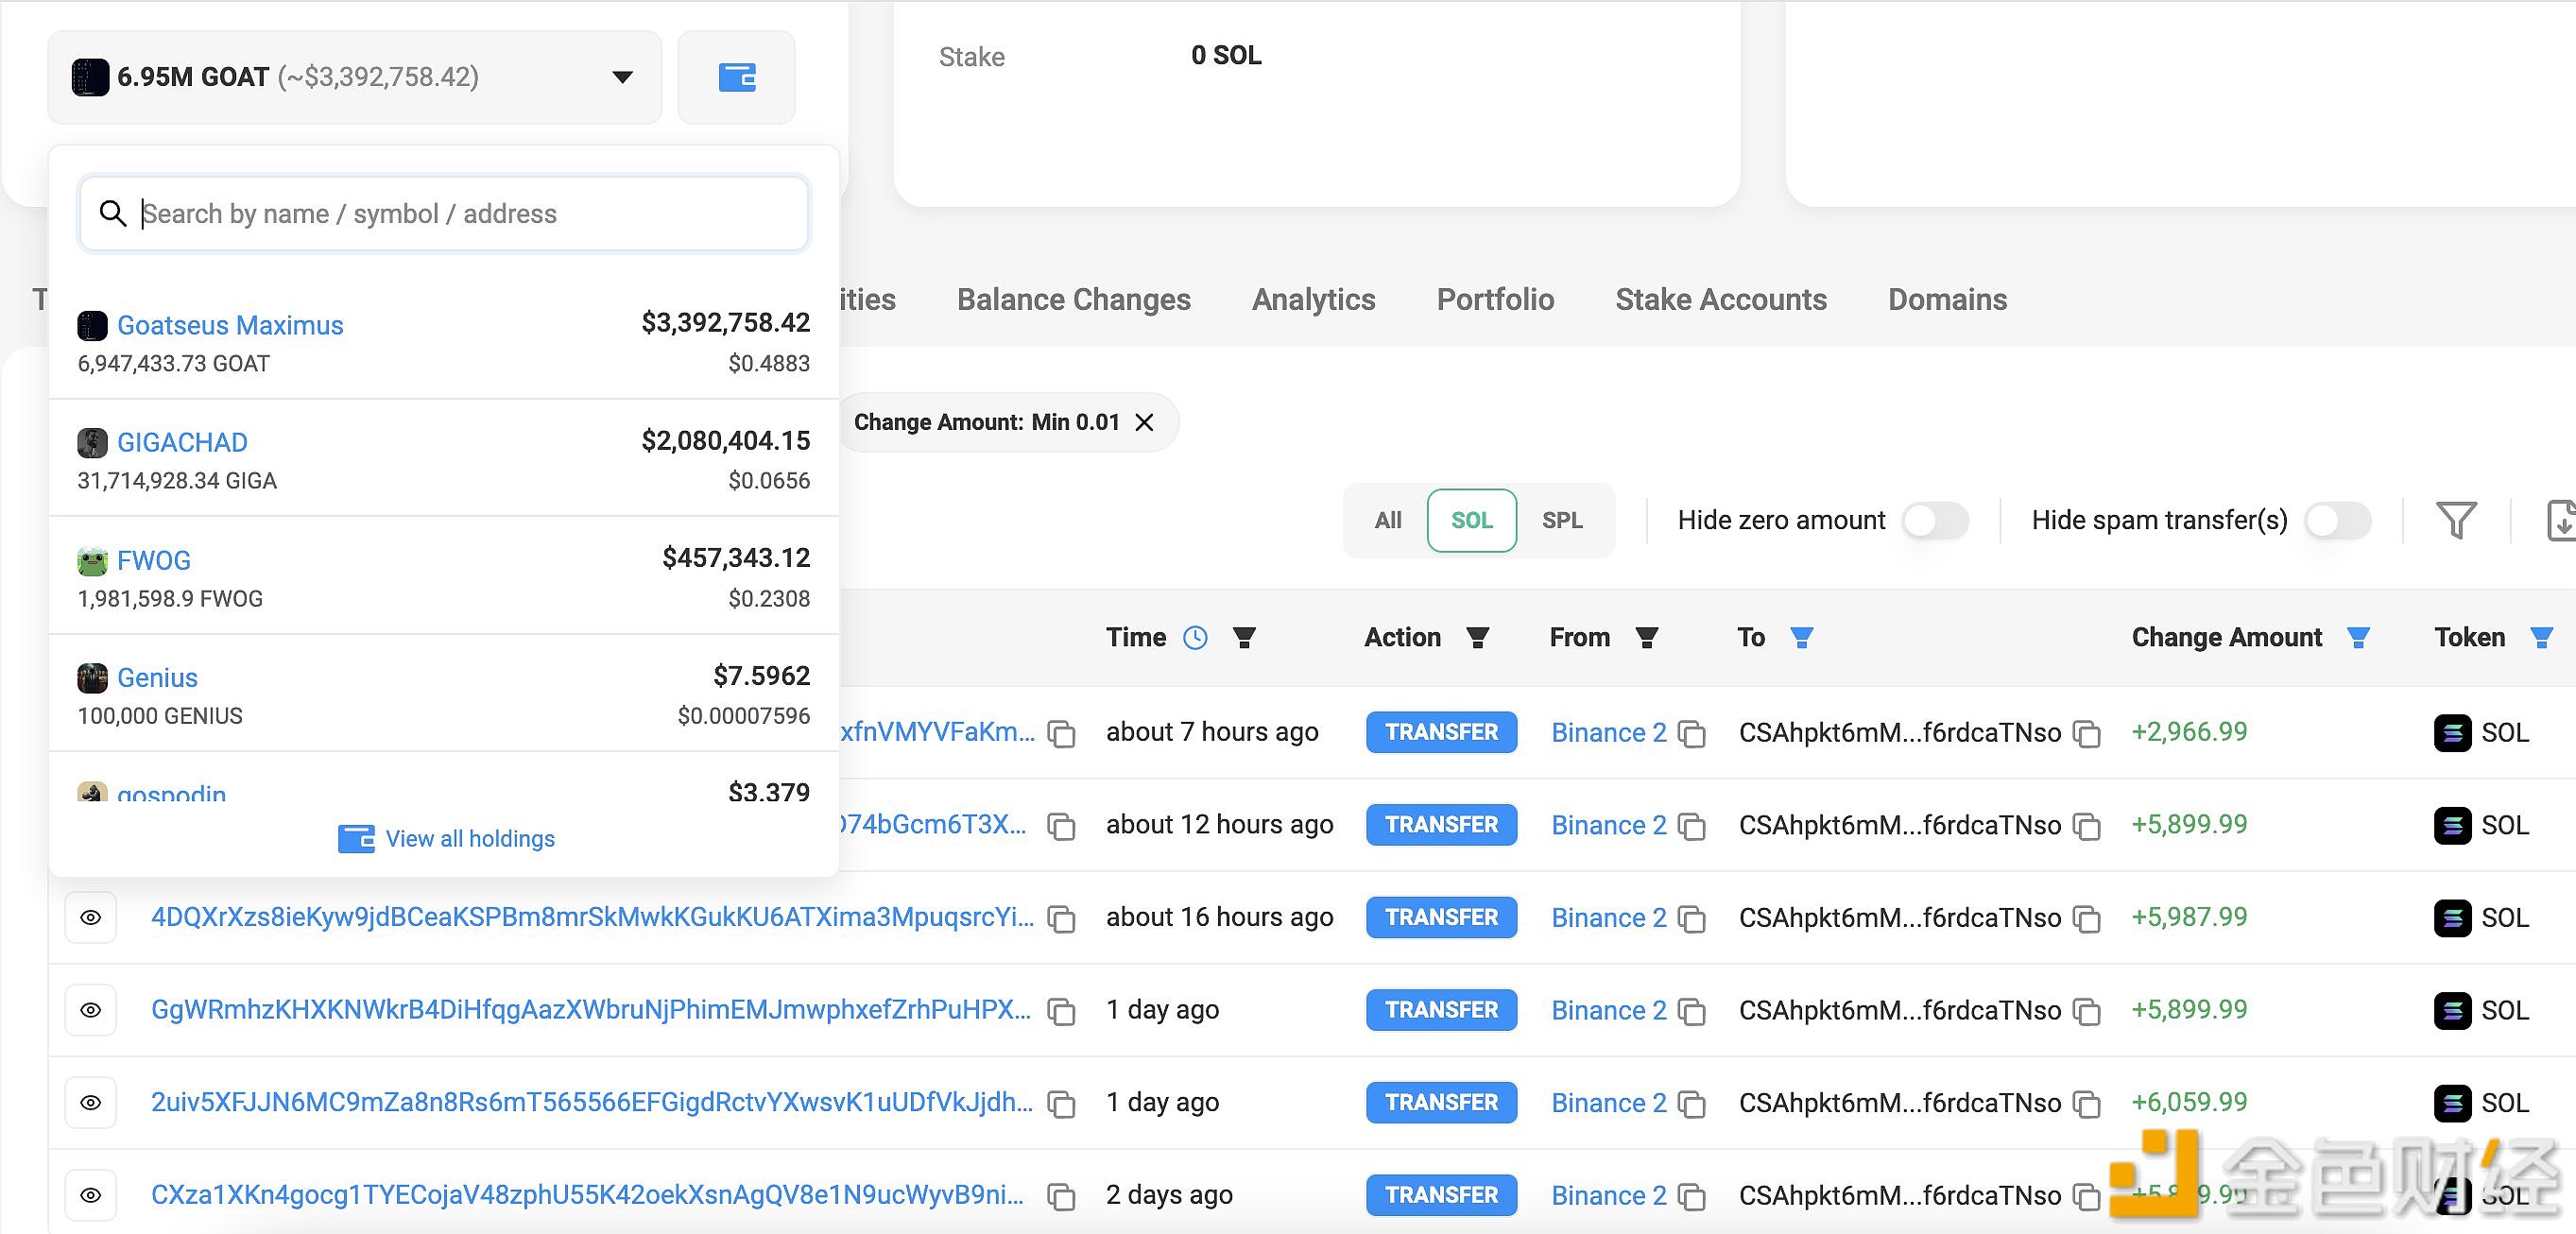Image resolution: width=2576 pixels, height=1234 pixels.
Task: Toggle Hide spam transfers switch
Action: (2336, 520)
